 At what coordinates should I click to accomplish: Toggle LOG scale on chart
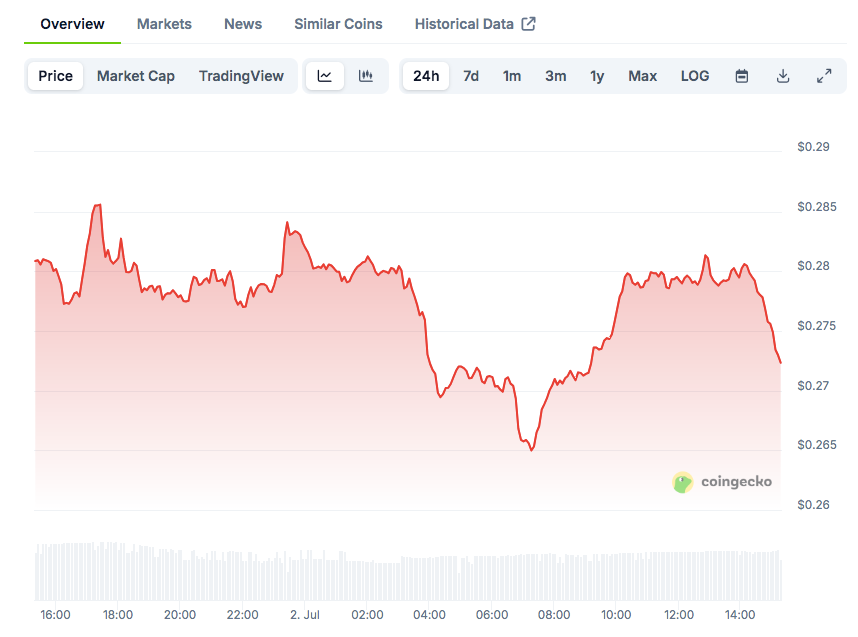[x=695, y=76]
